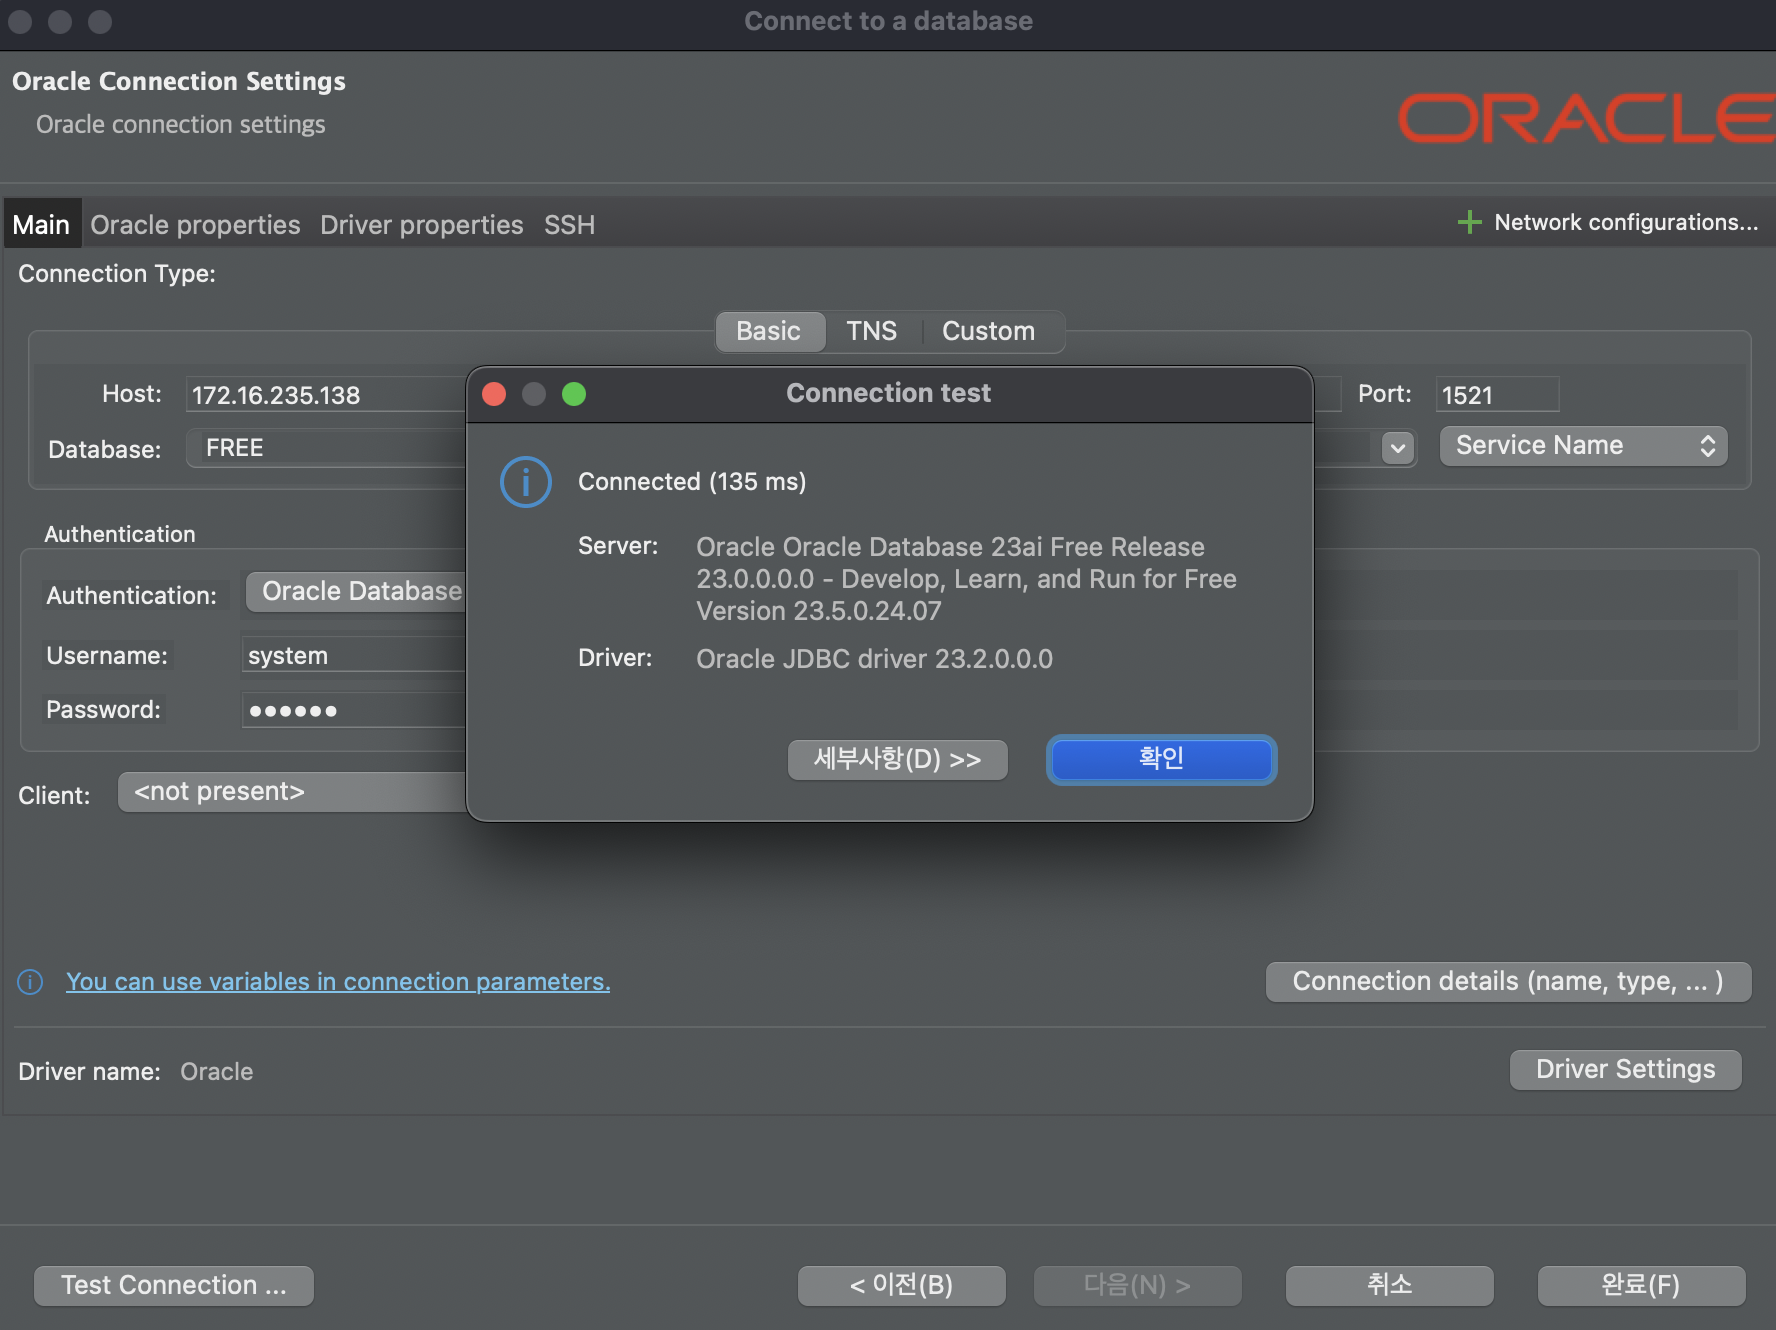Switch to the SSH tab
This screenshot has width=1776, height=1330.
tap(570, 225)
